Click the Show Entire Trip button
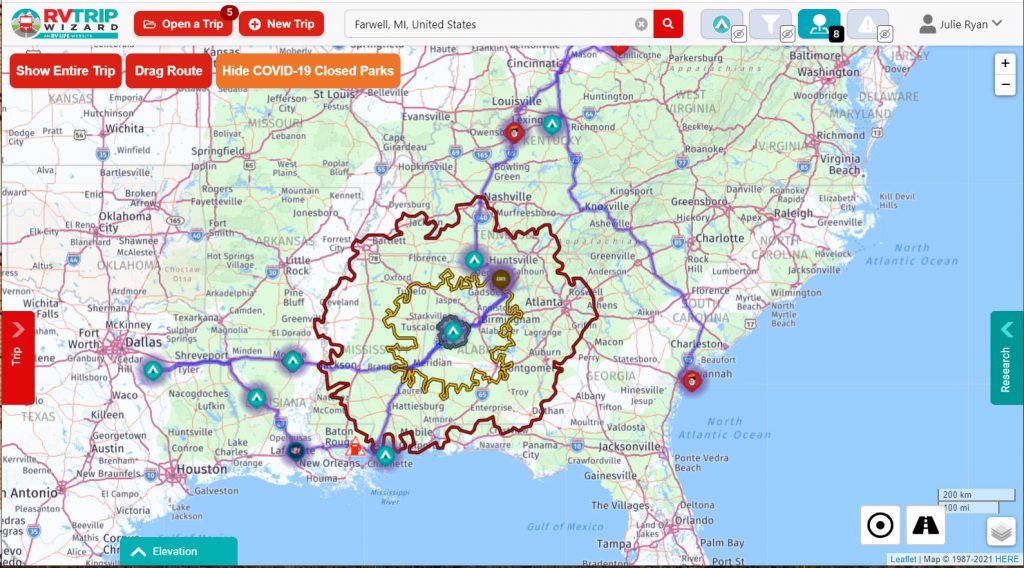 pos(65,71)
